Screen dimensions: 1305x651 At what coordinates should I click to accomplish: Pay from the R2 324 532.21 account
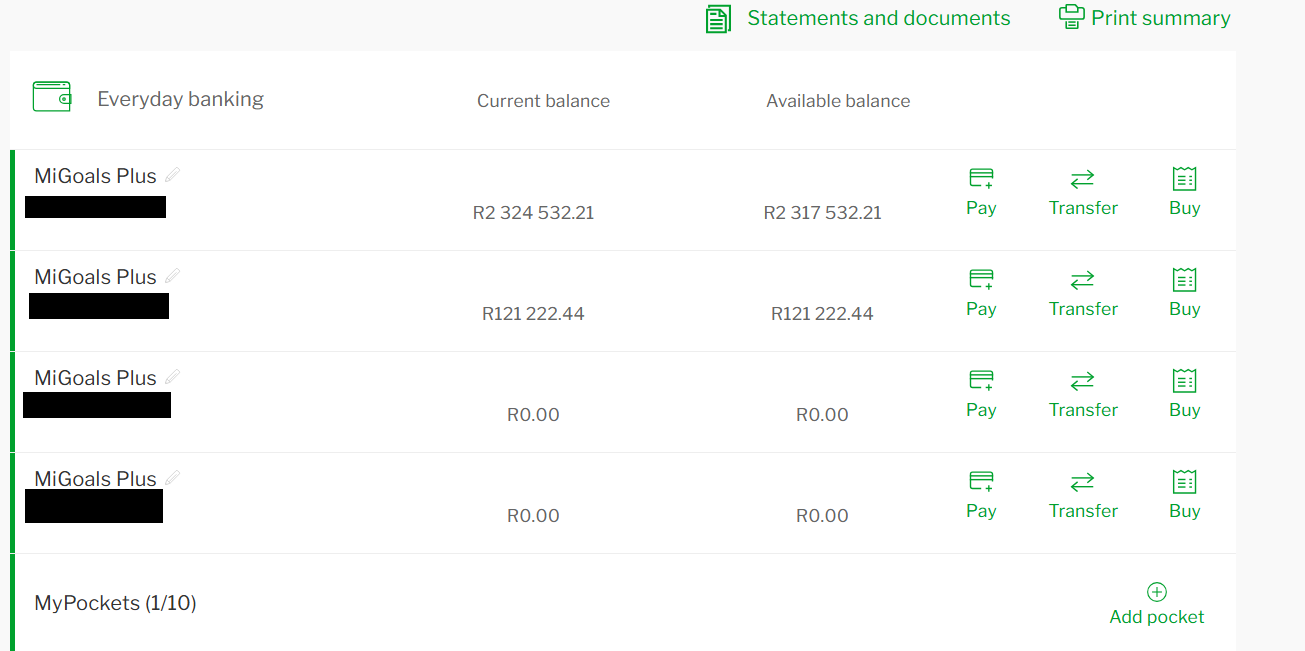click(981, 192)
